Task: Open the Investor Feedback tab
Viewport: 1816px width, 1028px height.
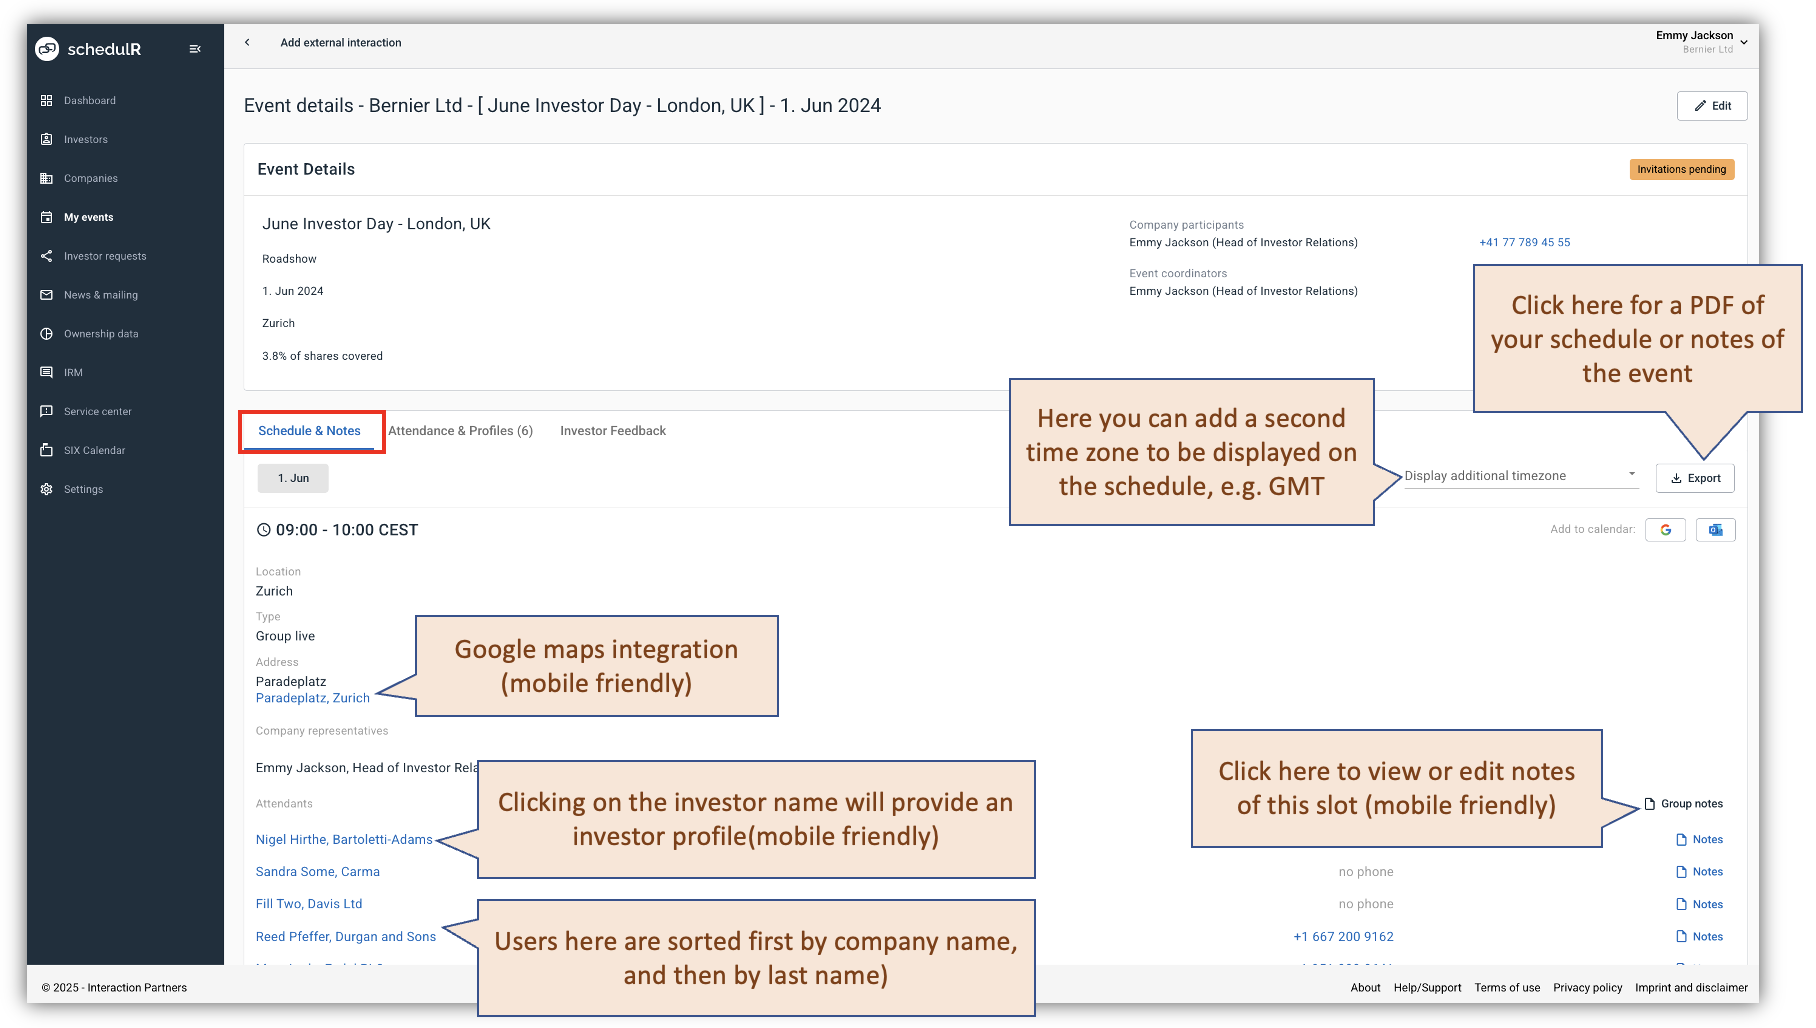Action: [x=612, y=431]
